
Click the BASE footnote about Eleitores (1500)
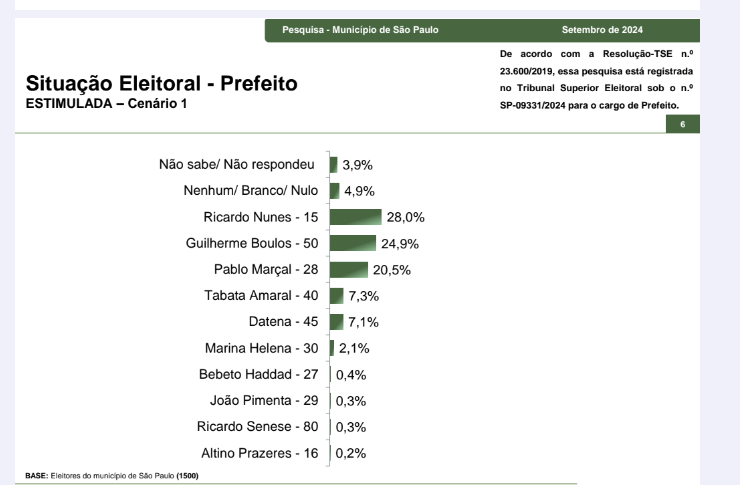112,476
